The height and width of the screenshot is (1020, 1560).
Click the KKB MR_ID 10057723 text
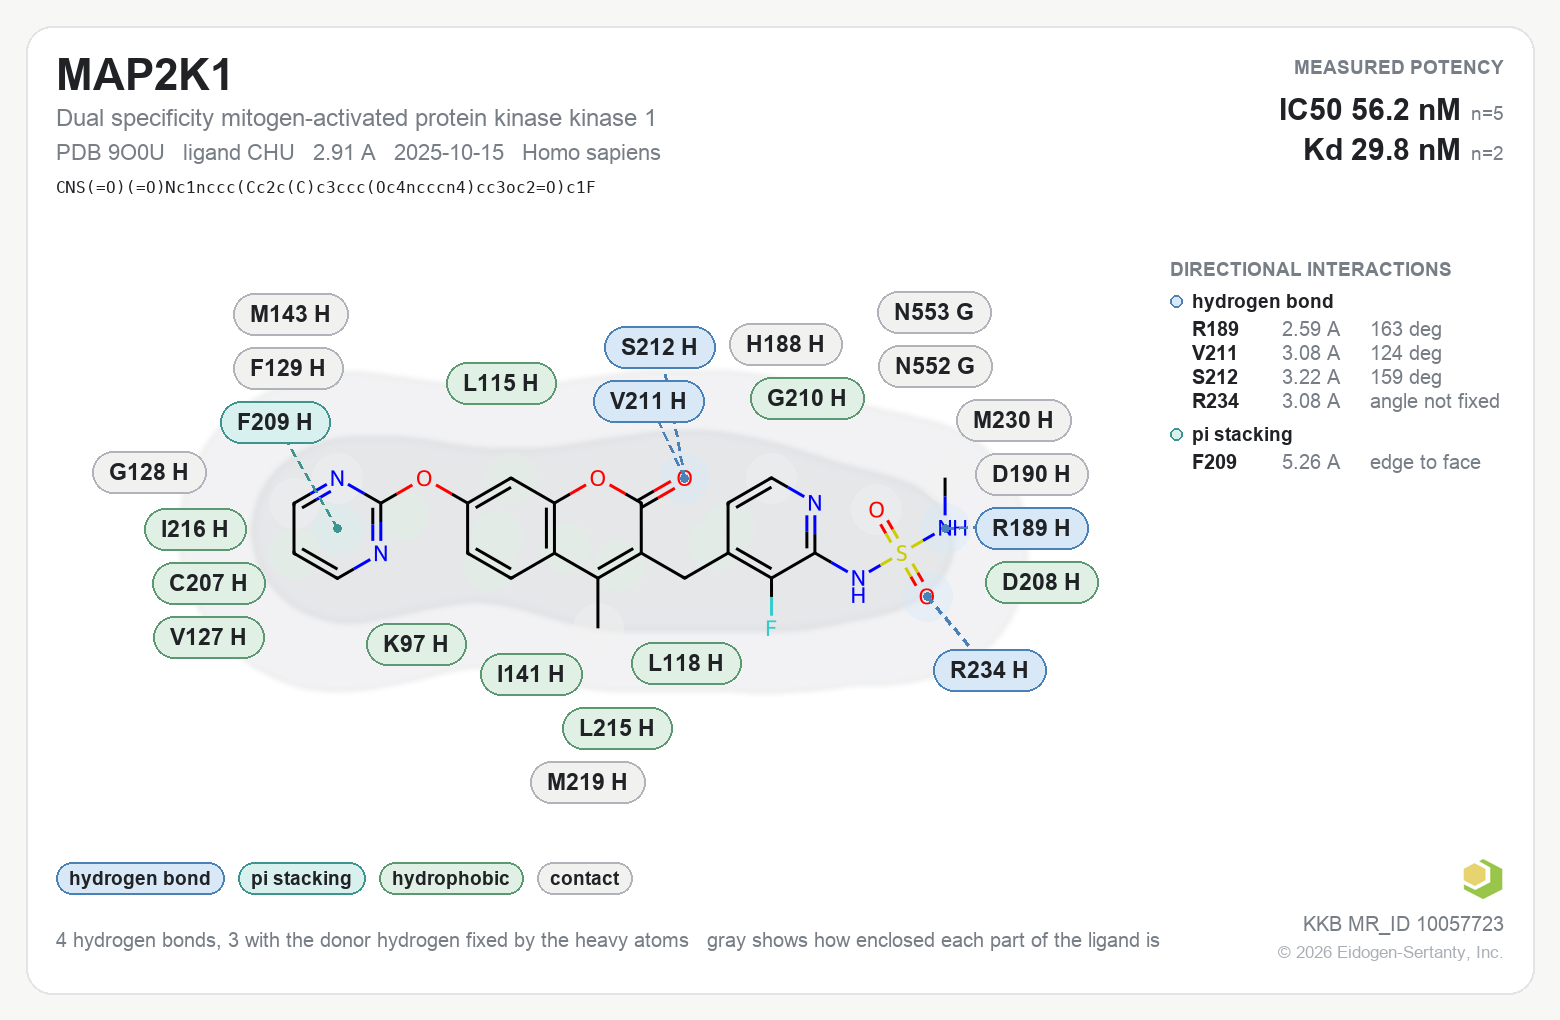click(1403, 924)
